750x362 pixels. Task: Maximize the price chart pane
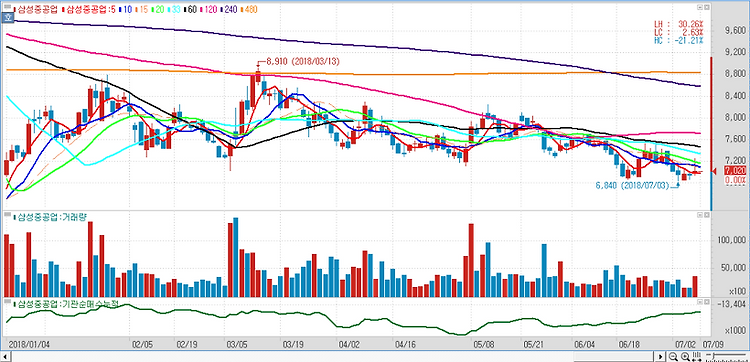[706, 7]
